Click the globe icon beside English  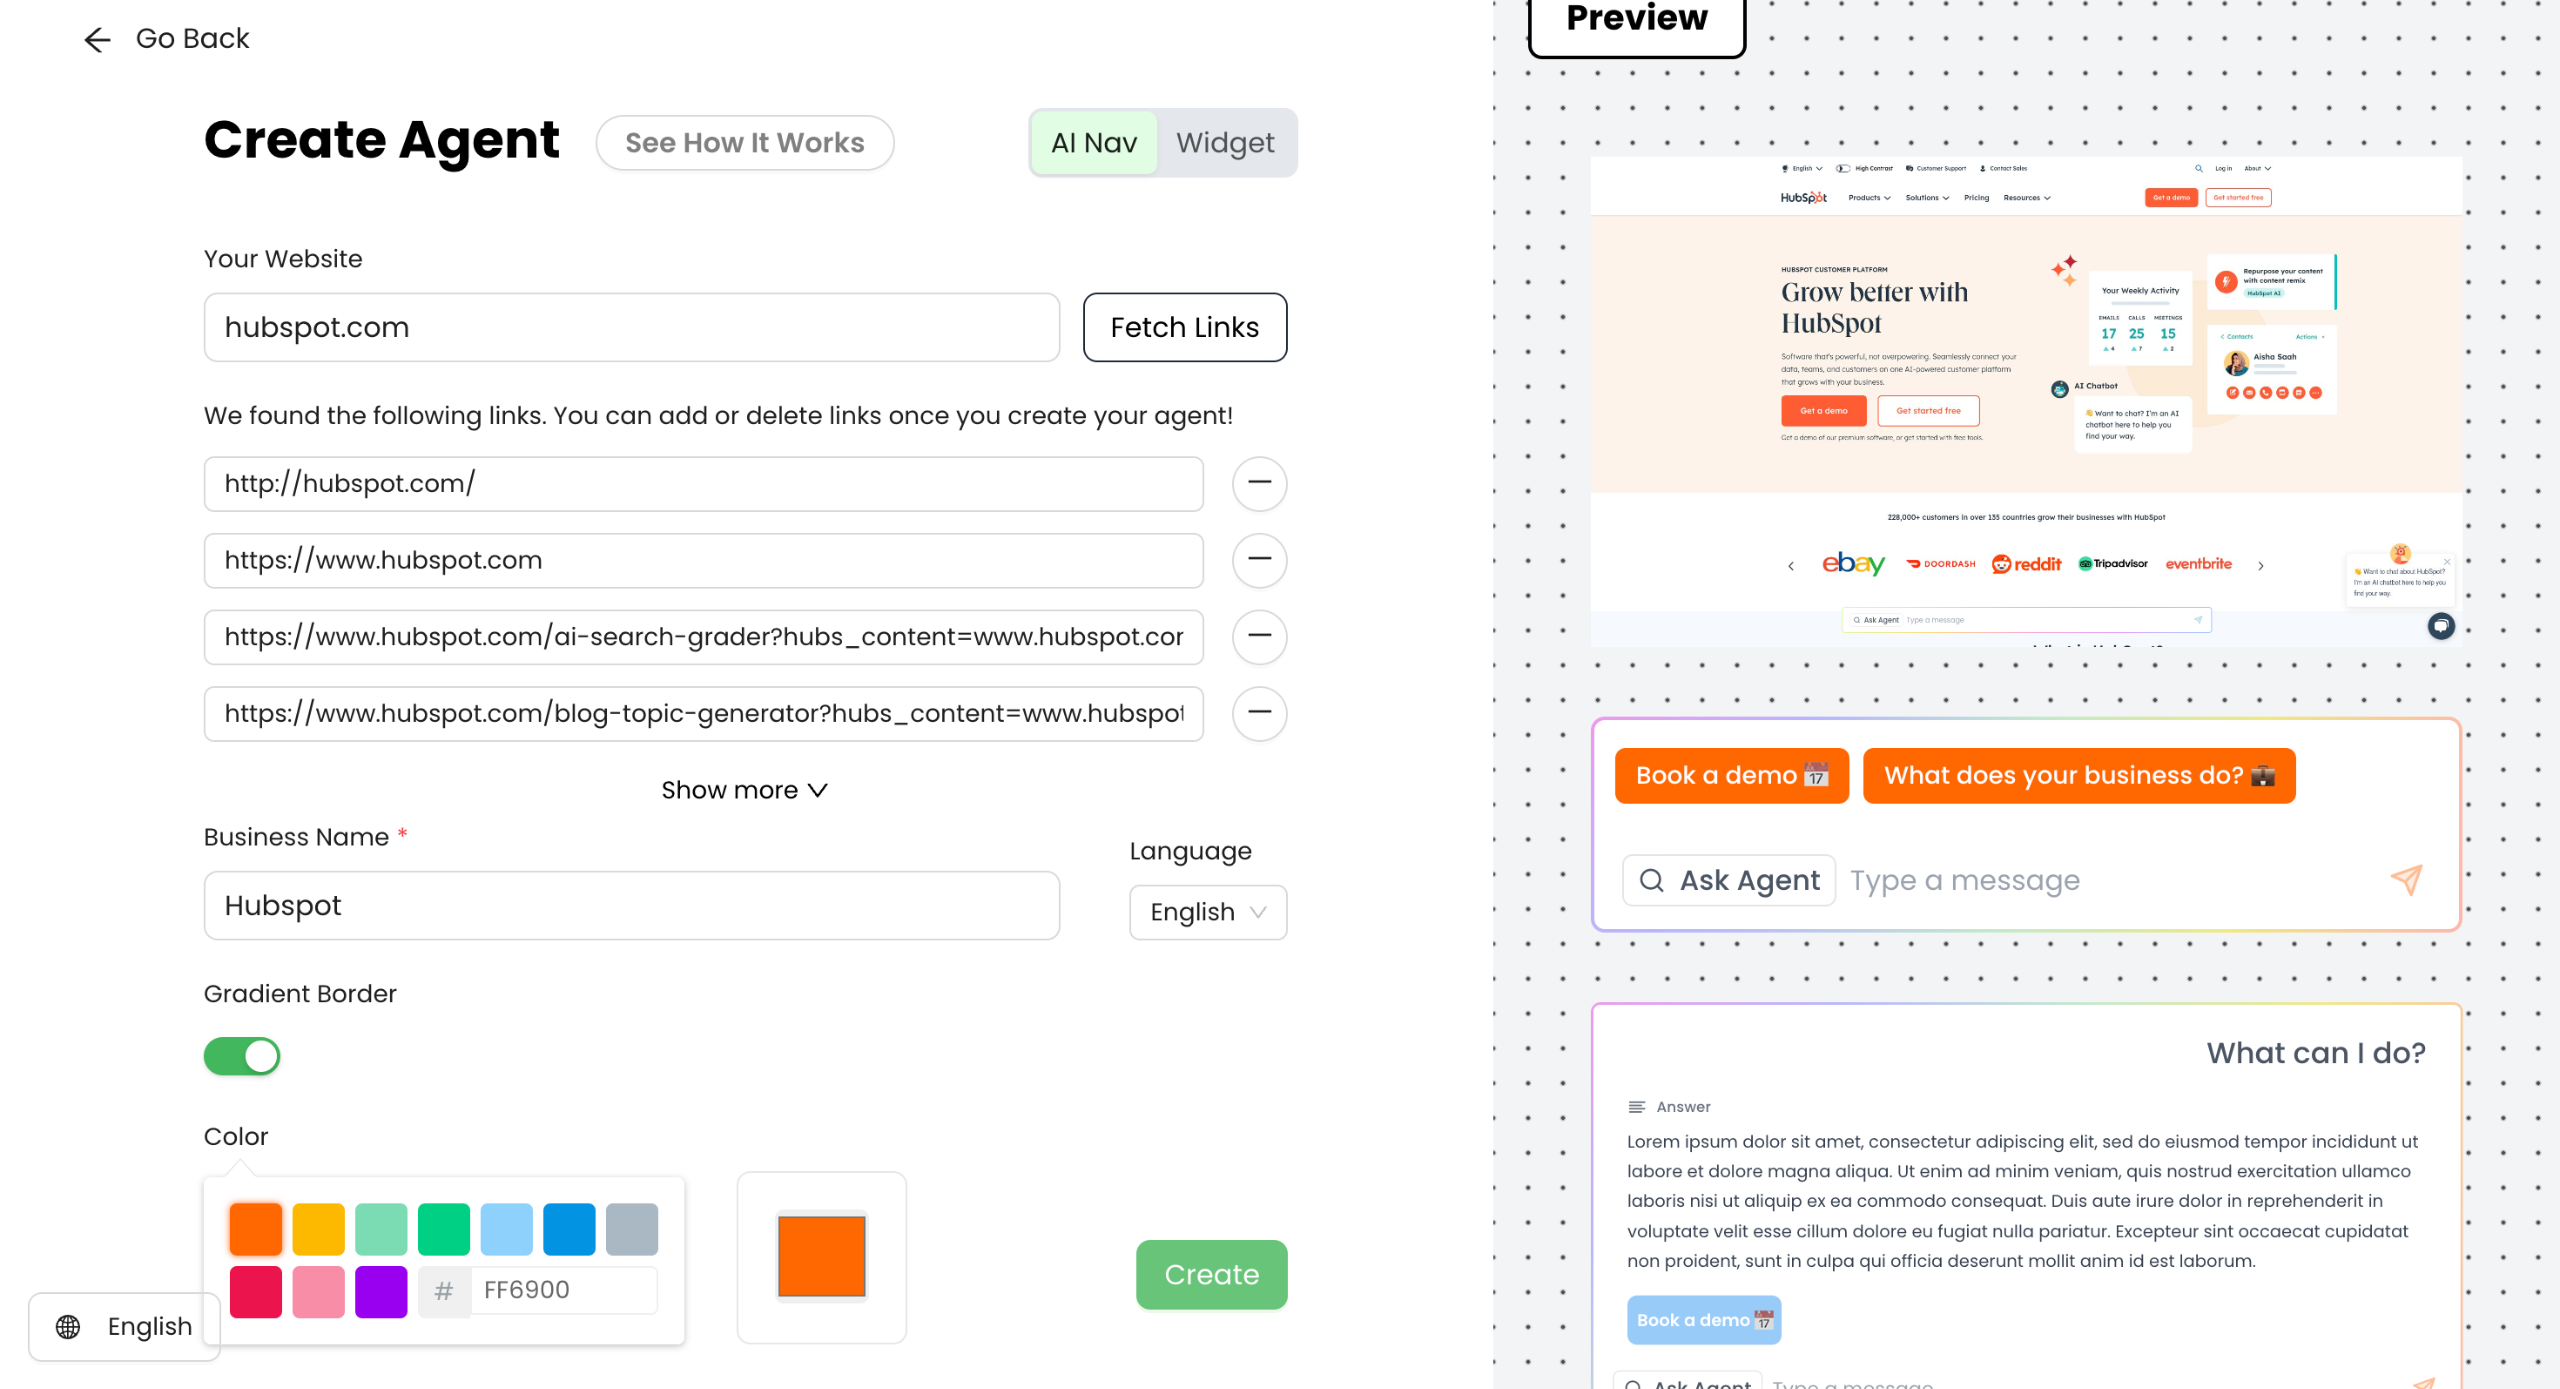68,1327
